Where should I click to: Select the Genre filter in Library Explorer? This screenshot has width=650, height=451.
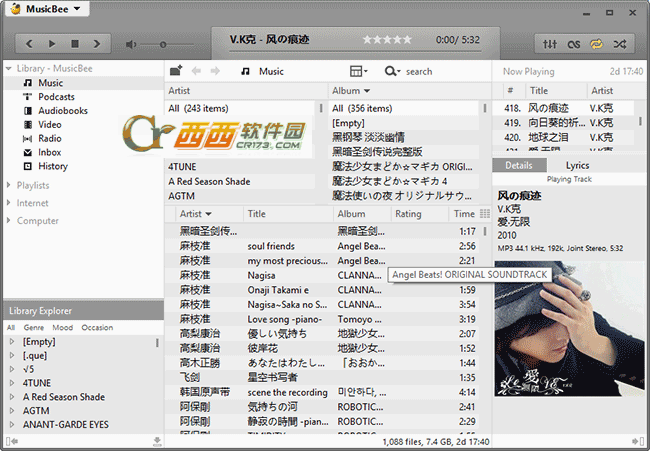coord(33,327)
